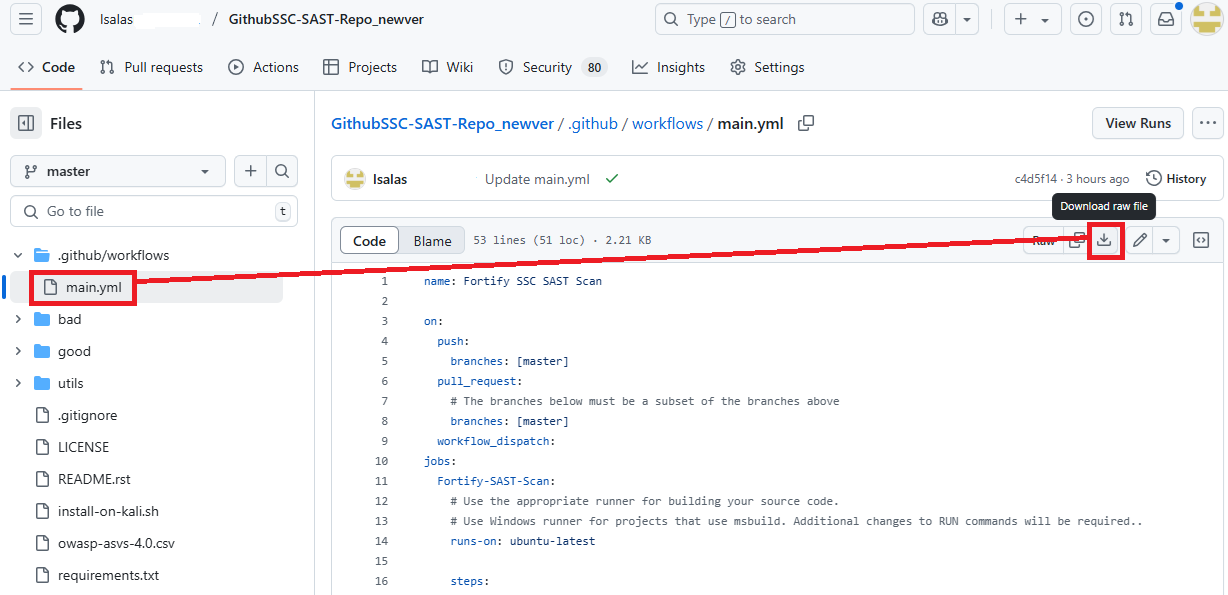Click the pencil edit file icon
Screen dimensions: 1228x595
coord(1139,240)
